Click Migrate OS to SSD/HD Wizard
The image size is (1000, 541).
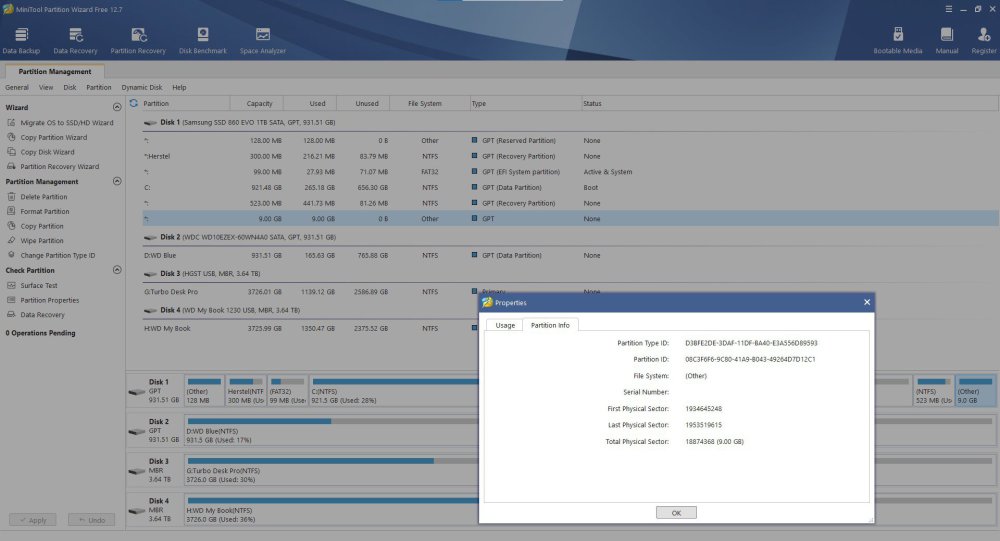[66, 122]
